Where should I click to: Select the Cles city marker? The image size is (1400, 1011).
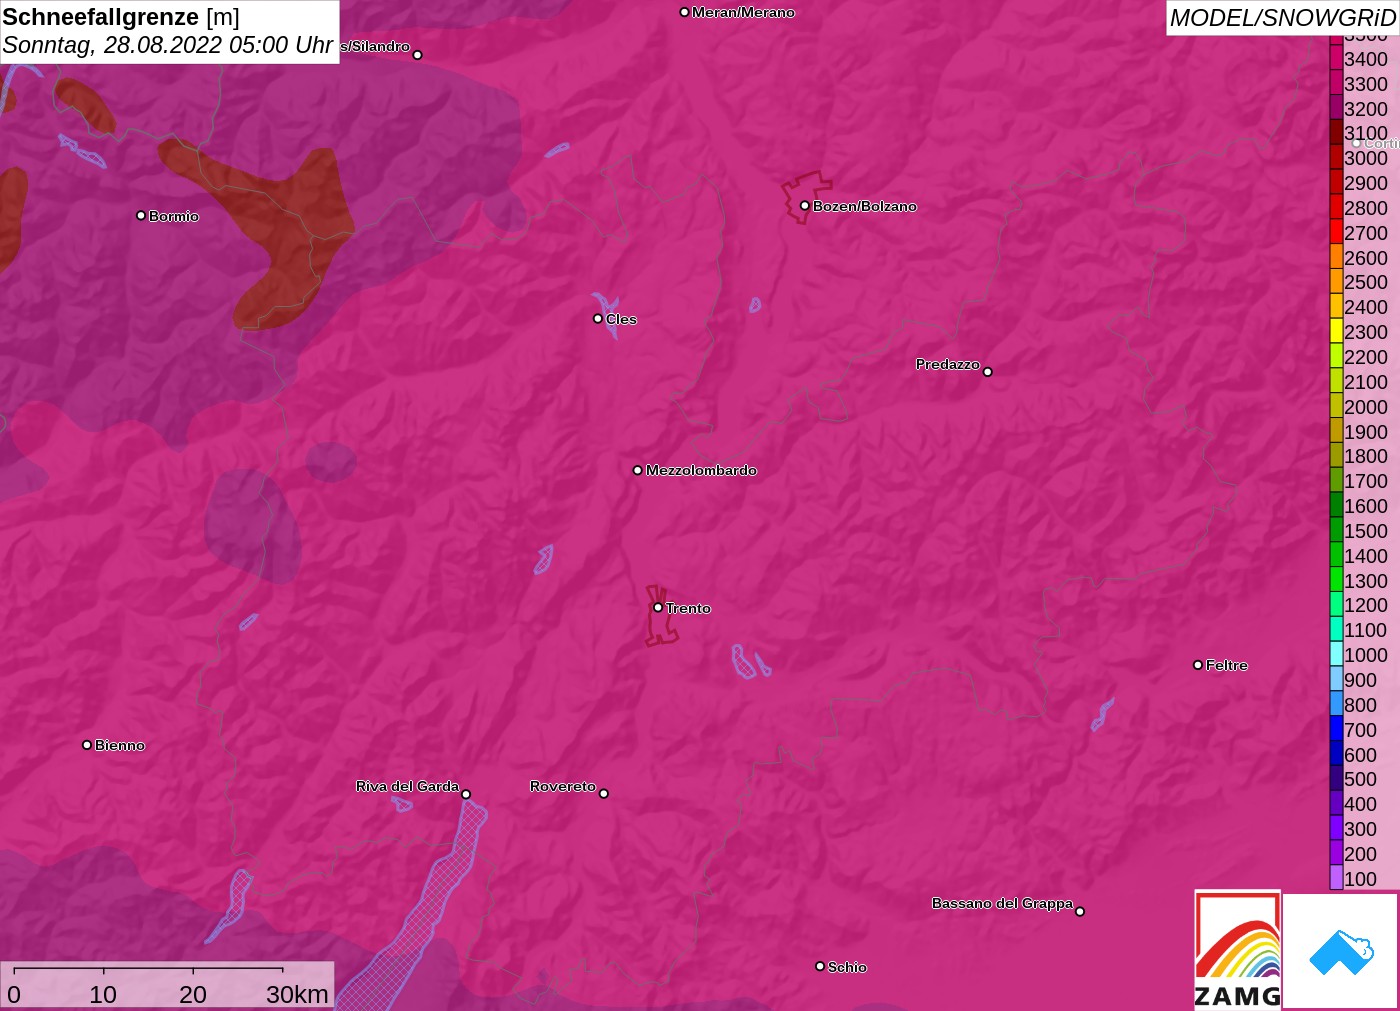pos(598,318)
